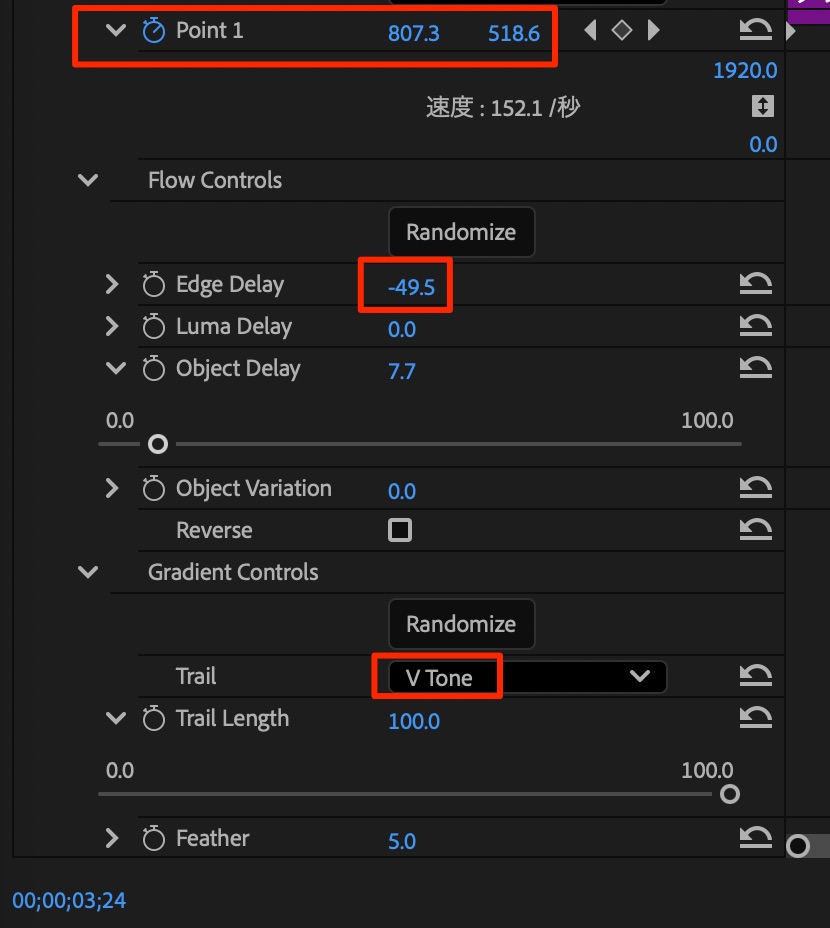
Task: Toggle the Point 1 animation stopwatch
Action: tap(153, 31)
